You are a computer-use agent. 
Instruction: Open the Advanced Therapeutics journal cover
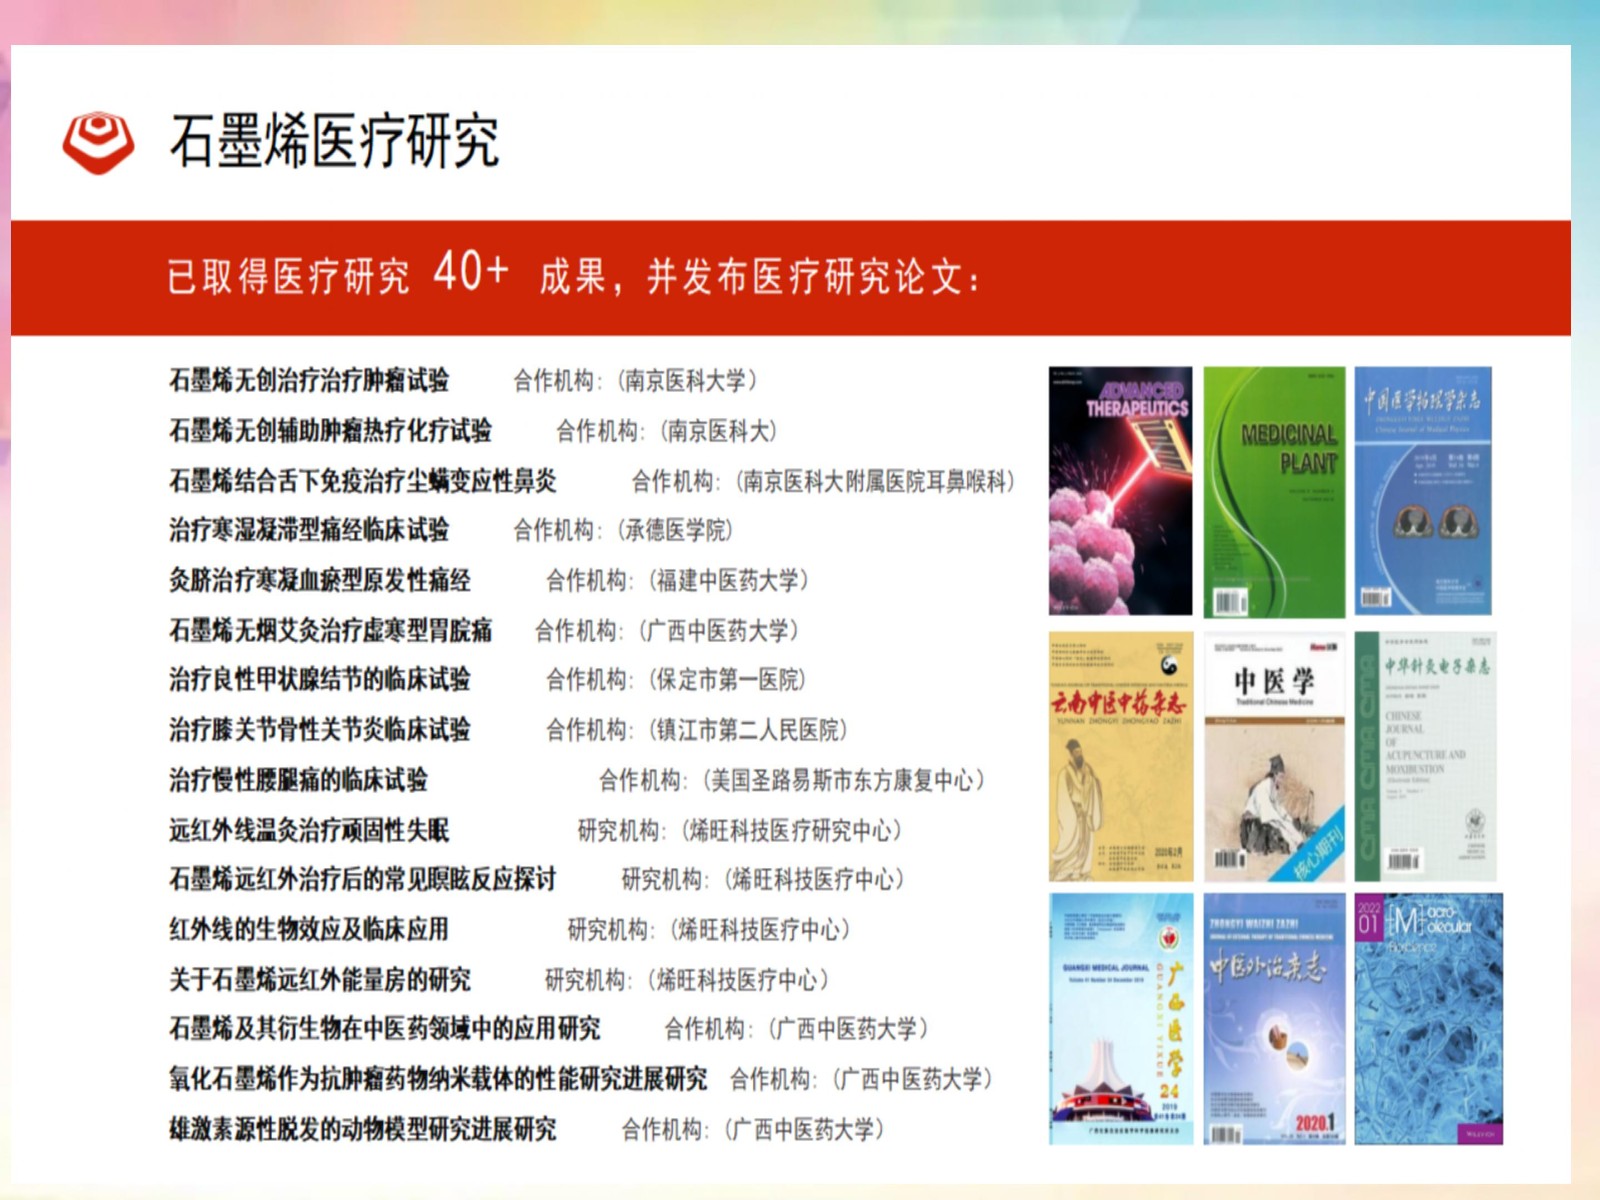(1120, 491)
